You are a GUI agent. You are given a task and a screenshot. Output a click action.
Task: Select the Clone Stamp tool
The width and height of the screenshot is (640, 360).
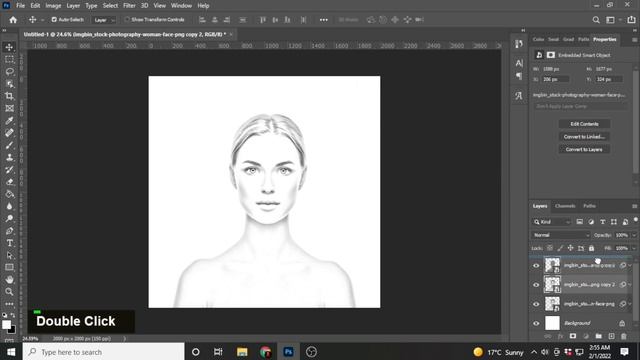pos(9,158)
